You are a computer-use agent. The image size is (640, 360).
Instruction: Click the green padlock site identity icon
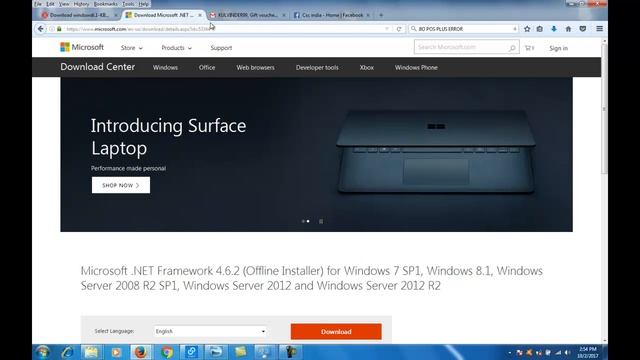[59, 29]
